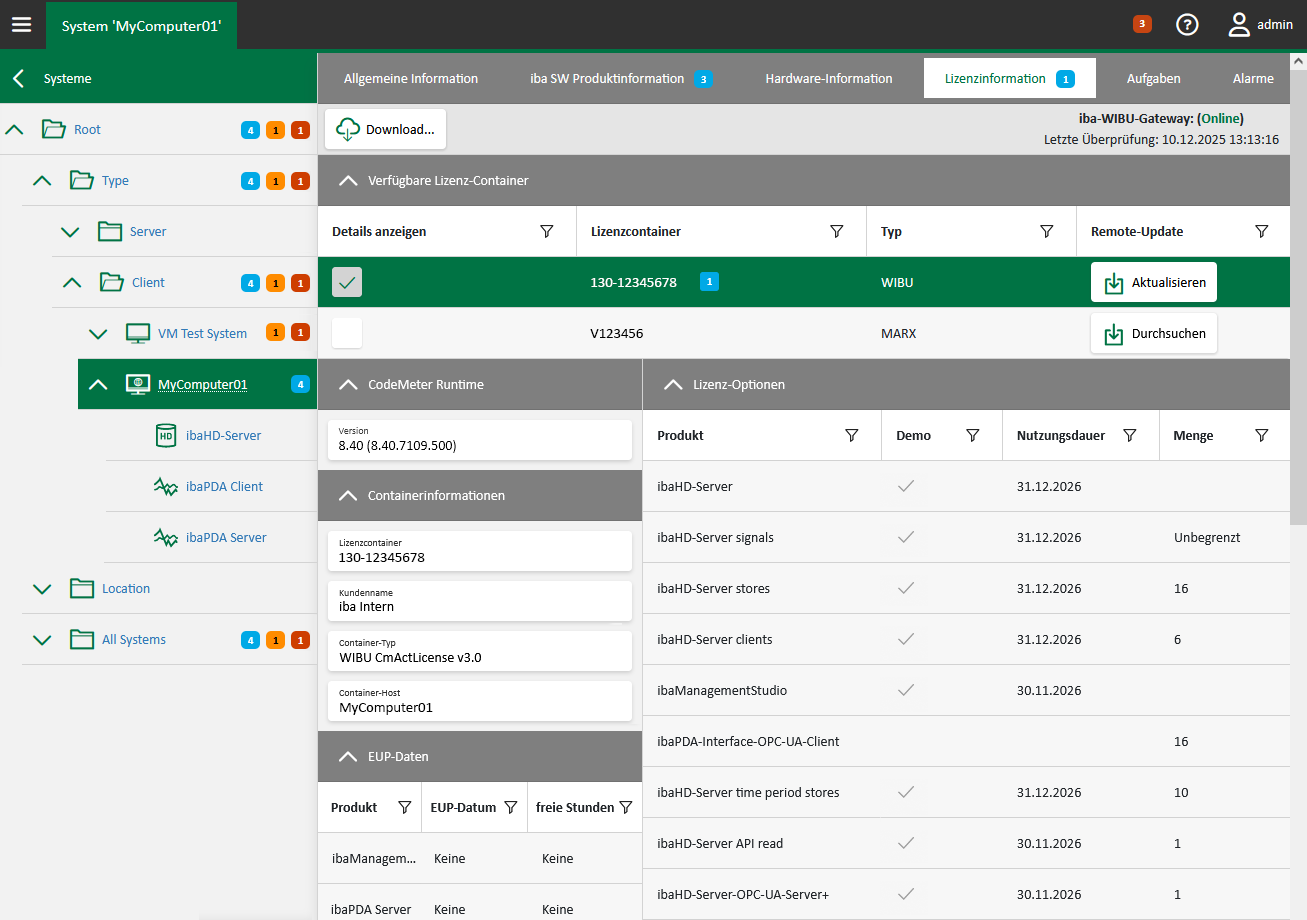
Task: Expand the All Systems tree node
Action: pos(42,639)
